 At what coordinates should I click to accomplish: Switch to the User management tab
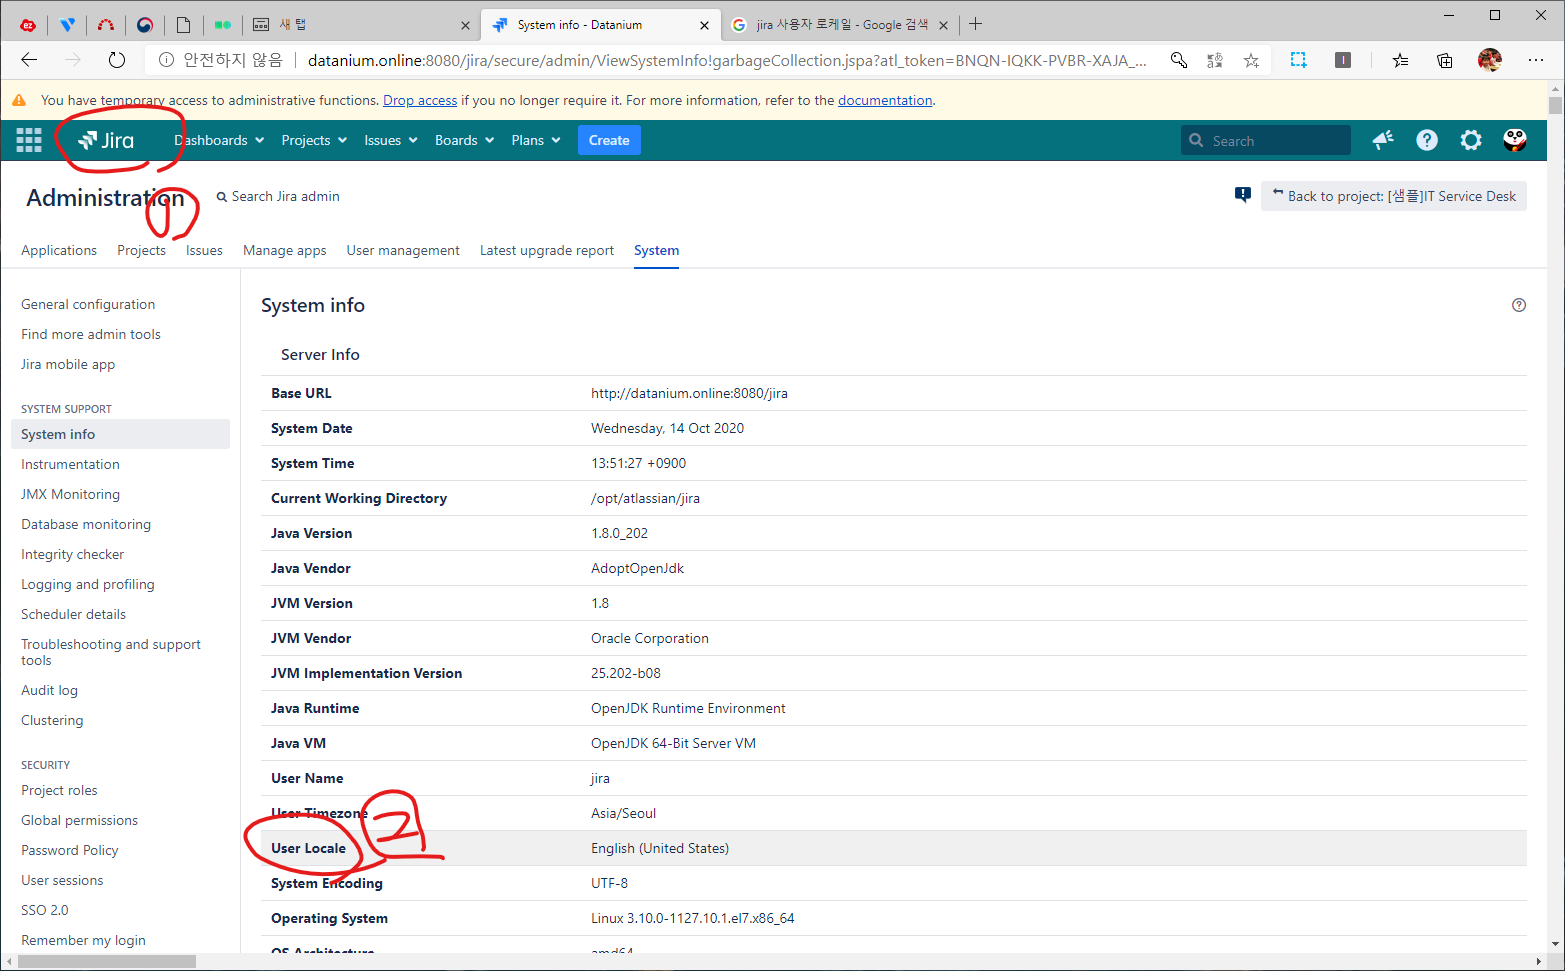pos(403,250)
